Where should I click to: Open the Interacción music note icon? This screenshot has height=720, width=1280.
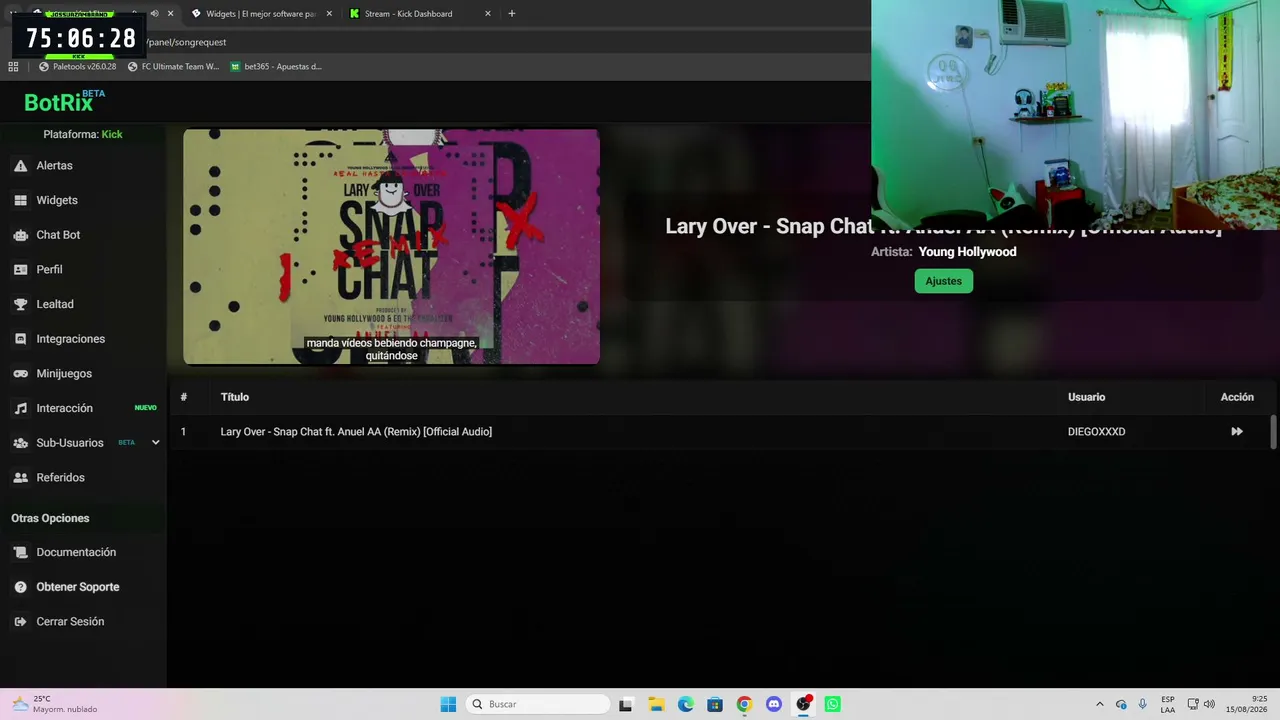pyautogui.click(x=20, y=408)
